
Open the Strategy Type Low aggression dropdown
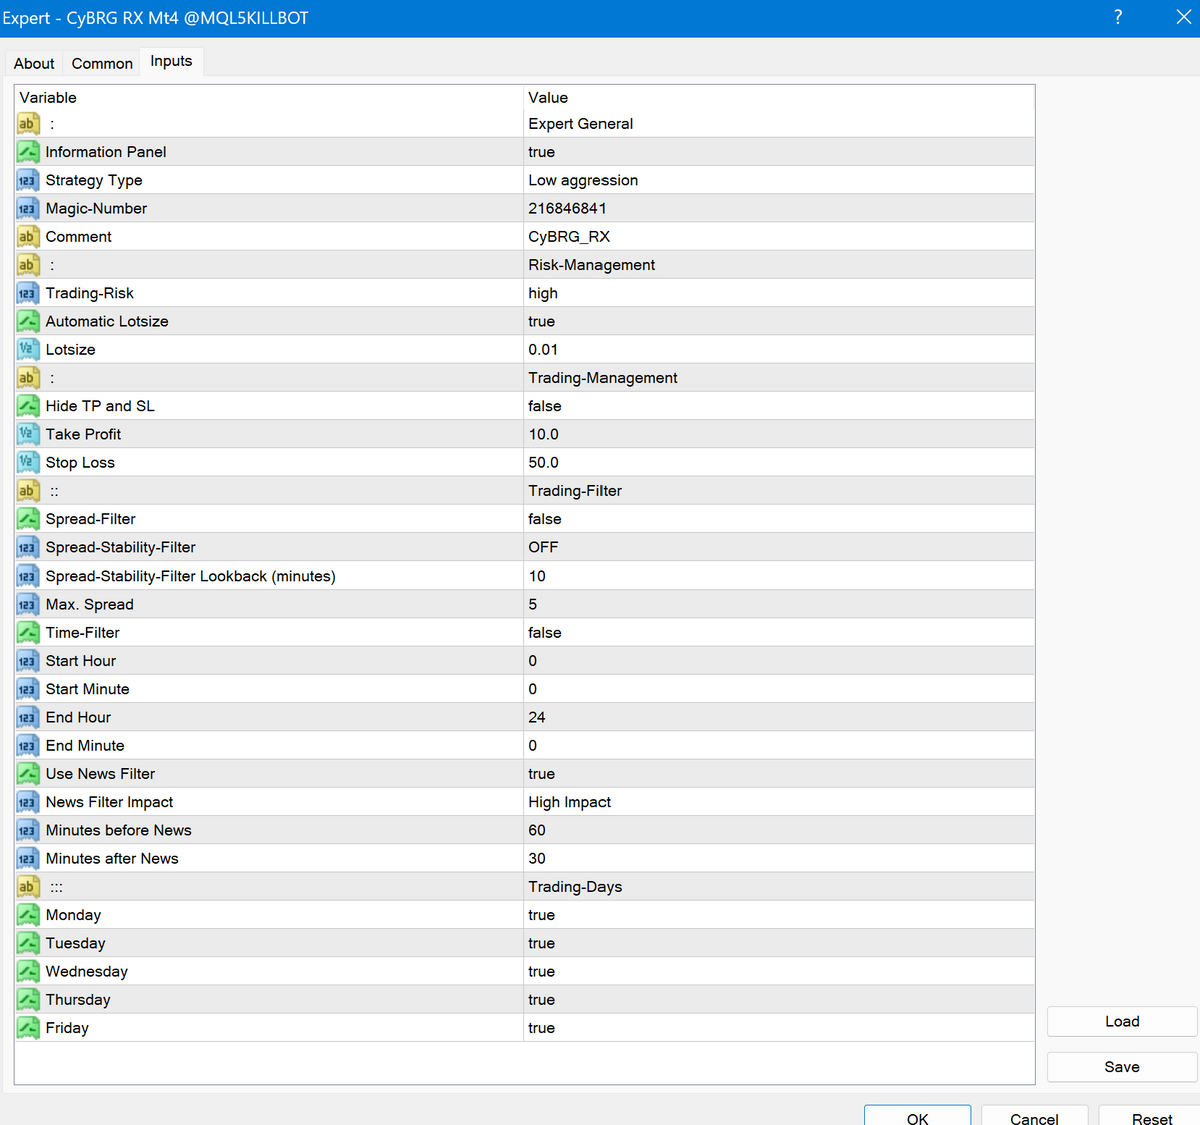tap(583, 180)
